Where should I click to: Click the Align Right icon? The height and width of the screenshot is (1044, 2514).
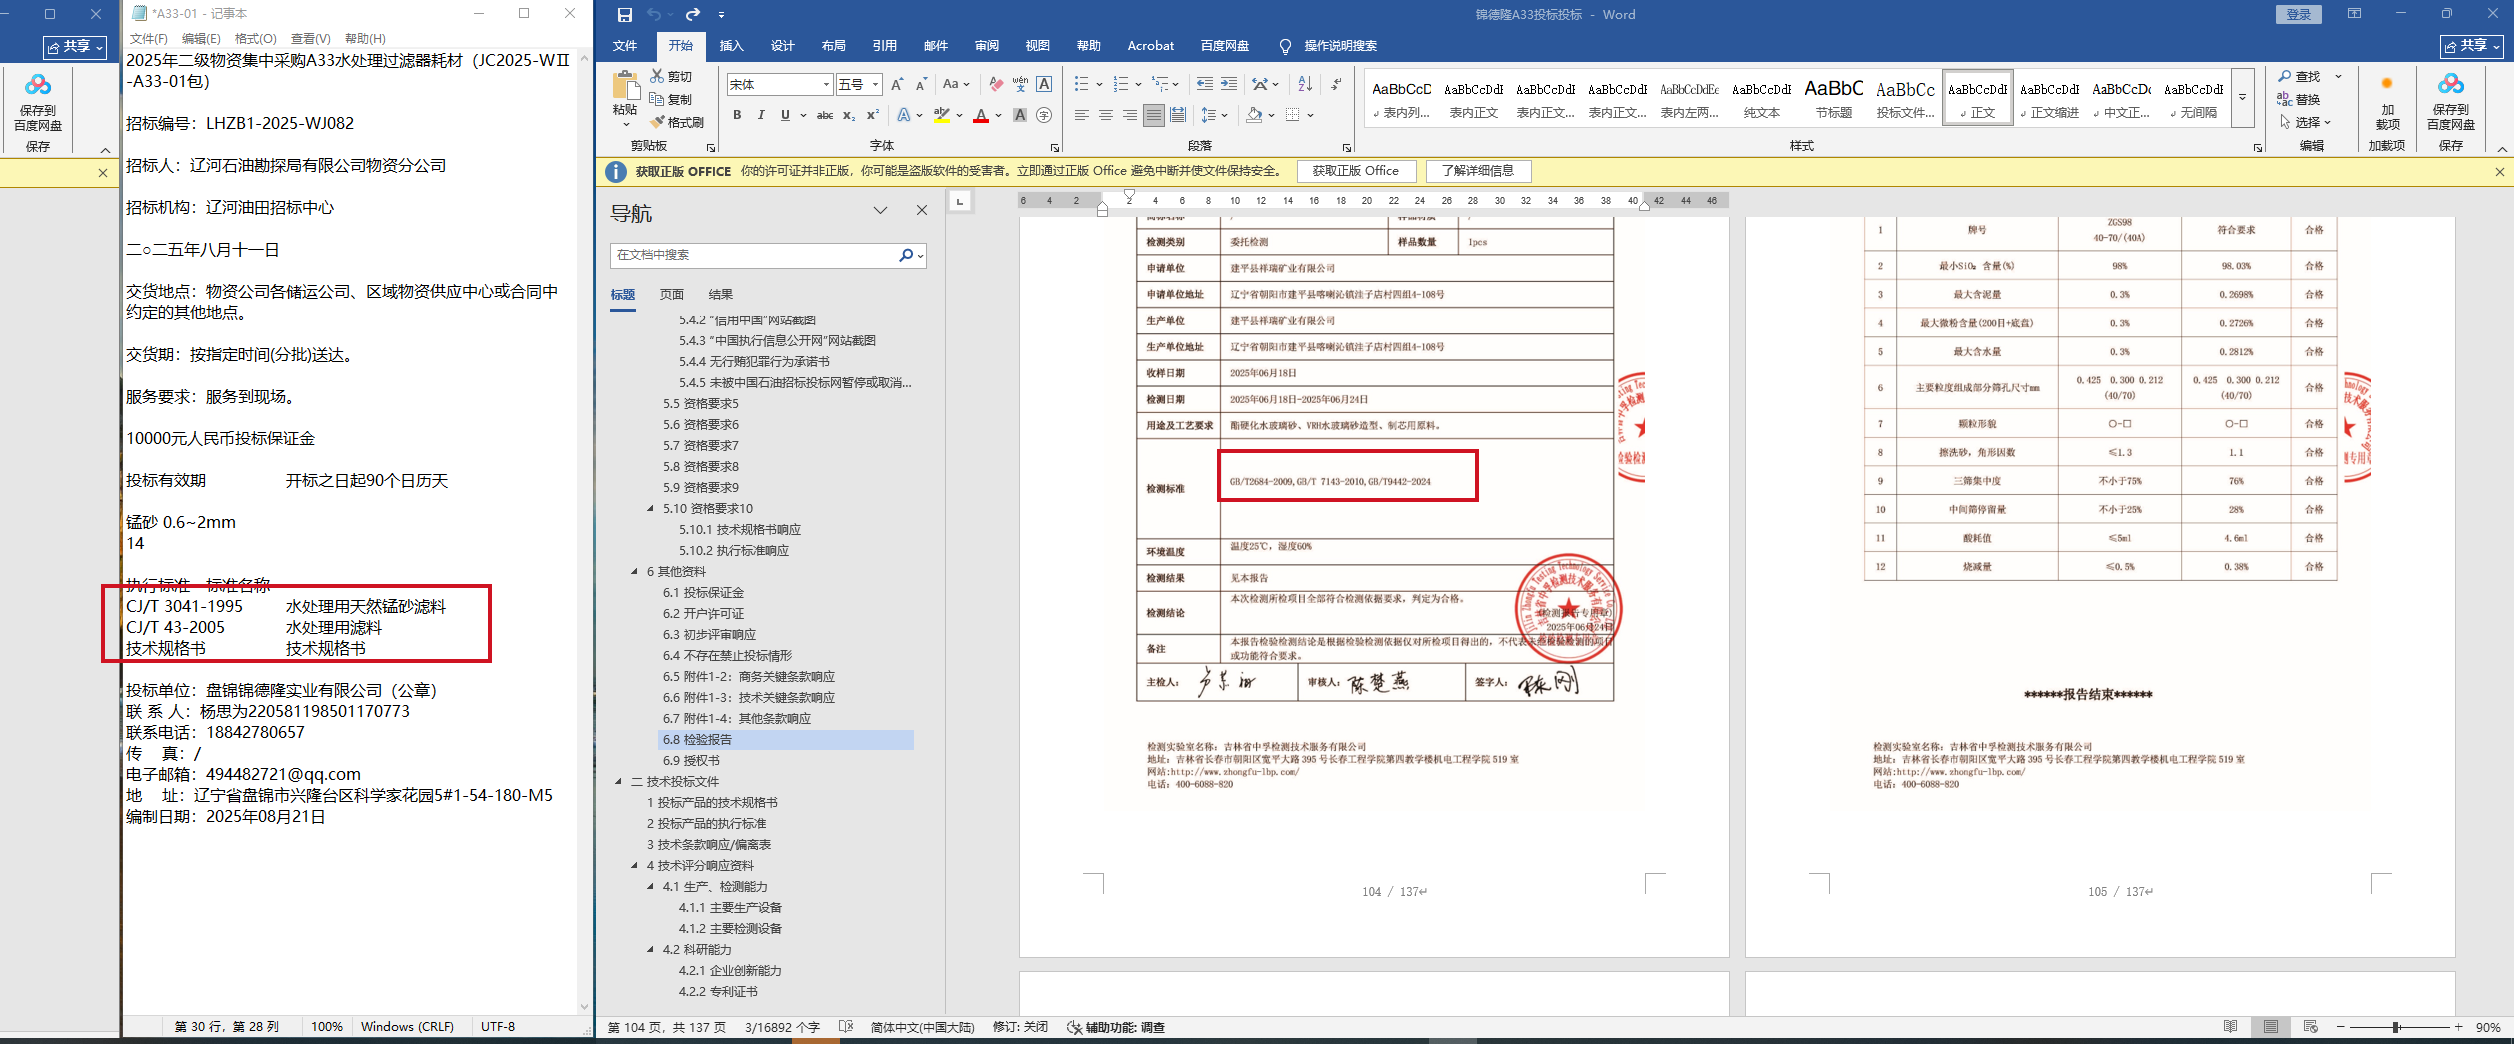(x=1130, y=115)
